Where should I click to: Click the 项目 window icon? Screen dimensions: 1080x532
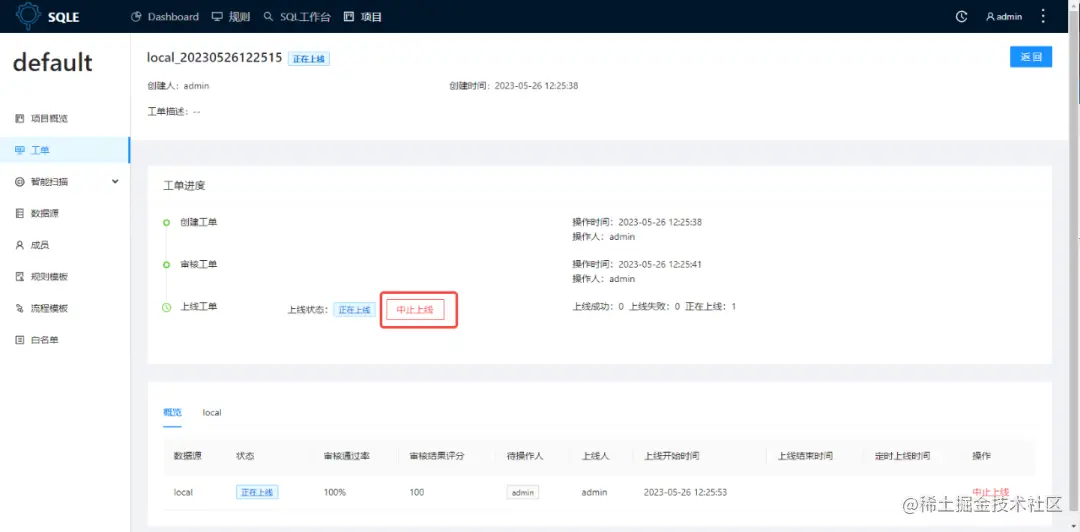pos(349,17)
